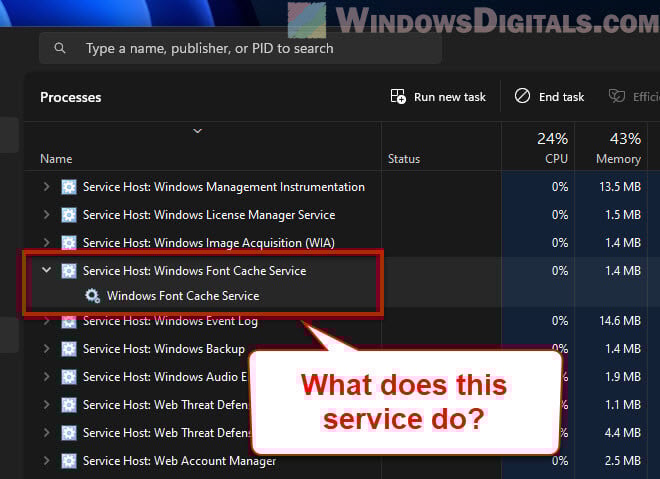Click the End task circle-slash icon
This screenshot has width=660, height=479.
pos(522,96)
